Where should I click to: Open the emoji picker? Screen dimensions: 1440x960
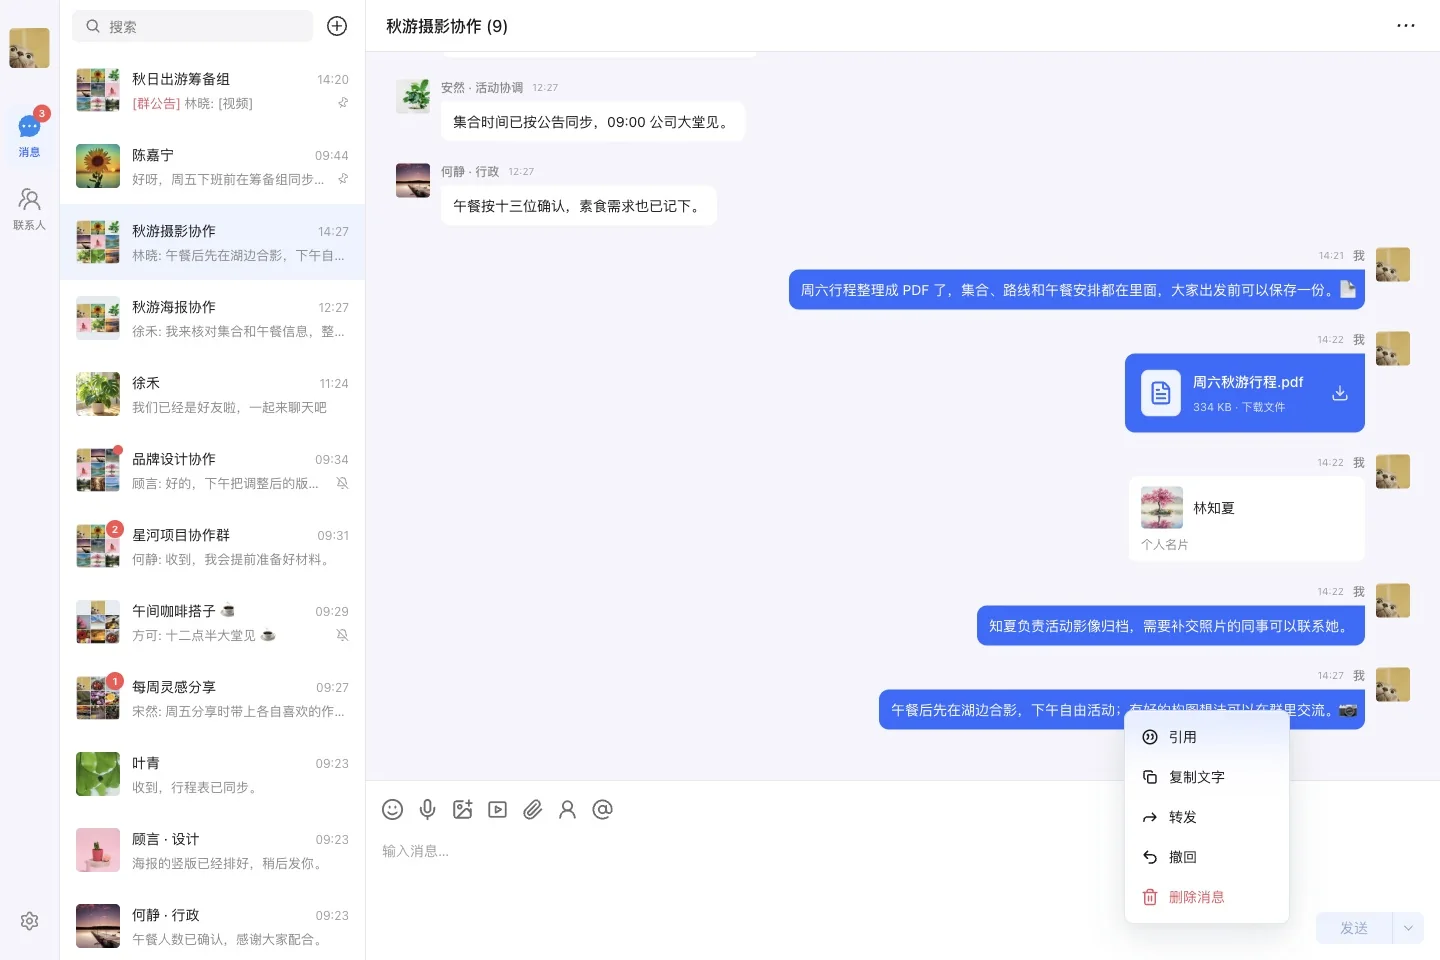pyautogui.click(x=393, y=809)
